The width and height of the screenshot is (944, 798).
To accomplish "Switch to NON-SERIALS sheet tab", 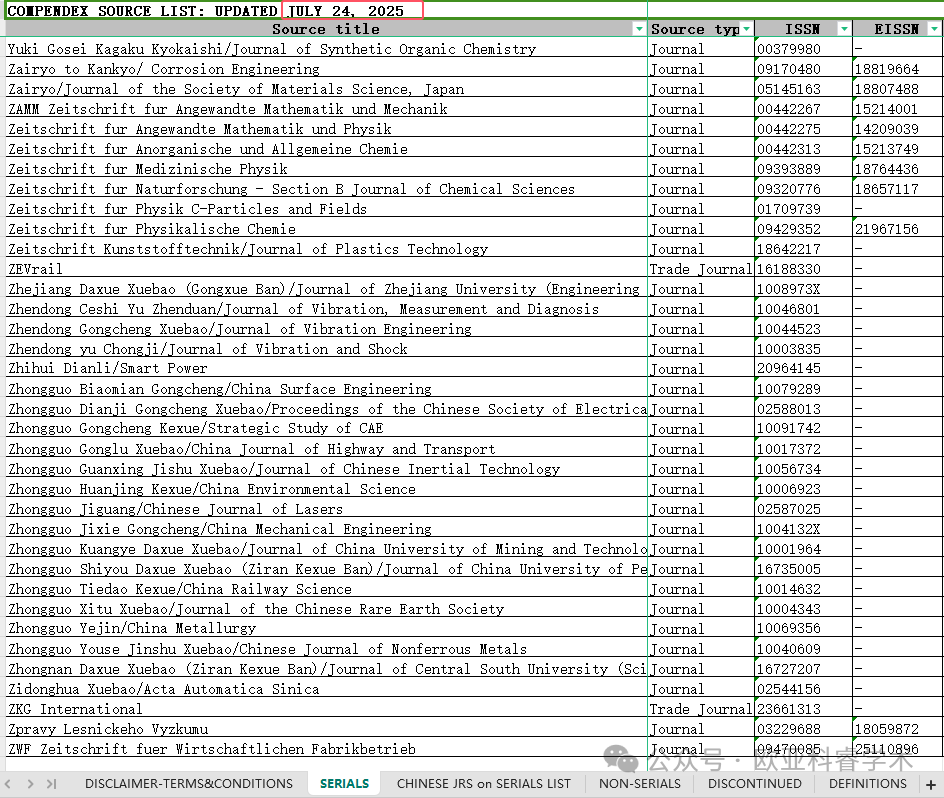I will 639,784.
